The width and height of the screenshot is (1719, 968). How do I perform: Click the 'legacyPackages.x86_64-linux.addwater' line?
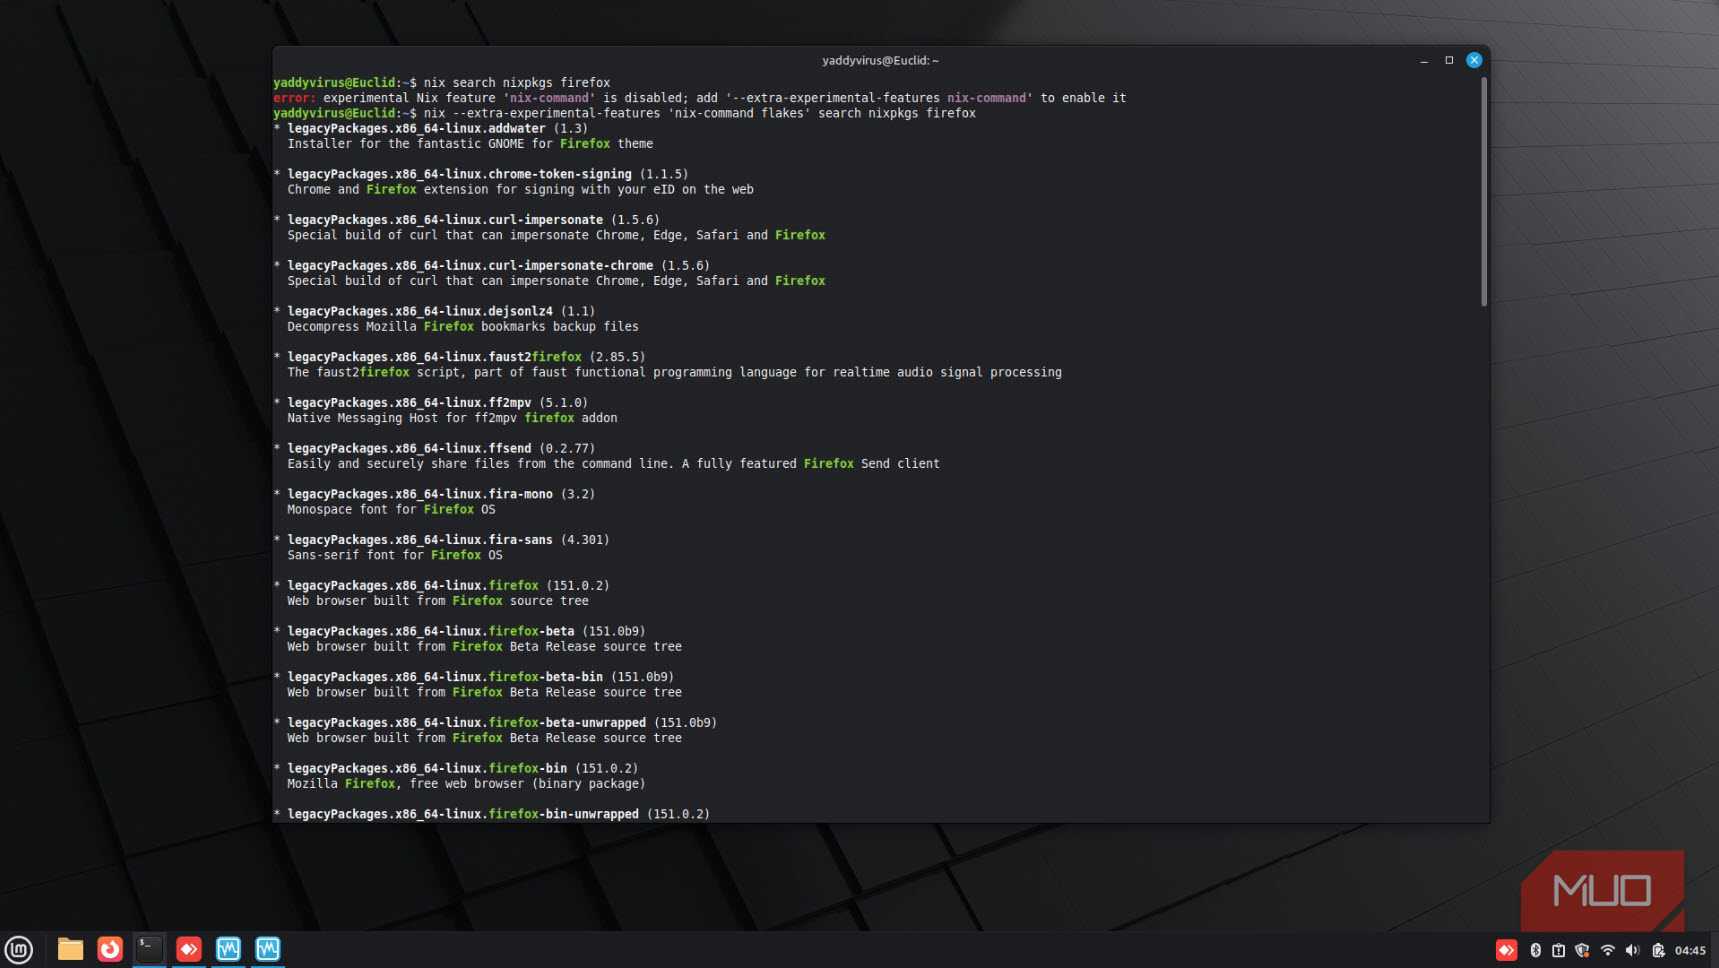click(431, 128)
